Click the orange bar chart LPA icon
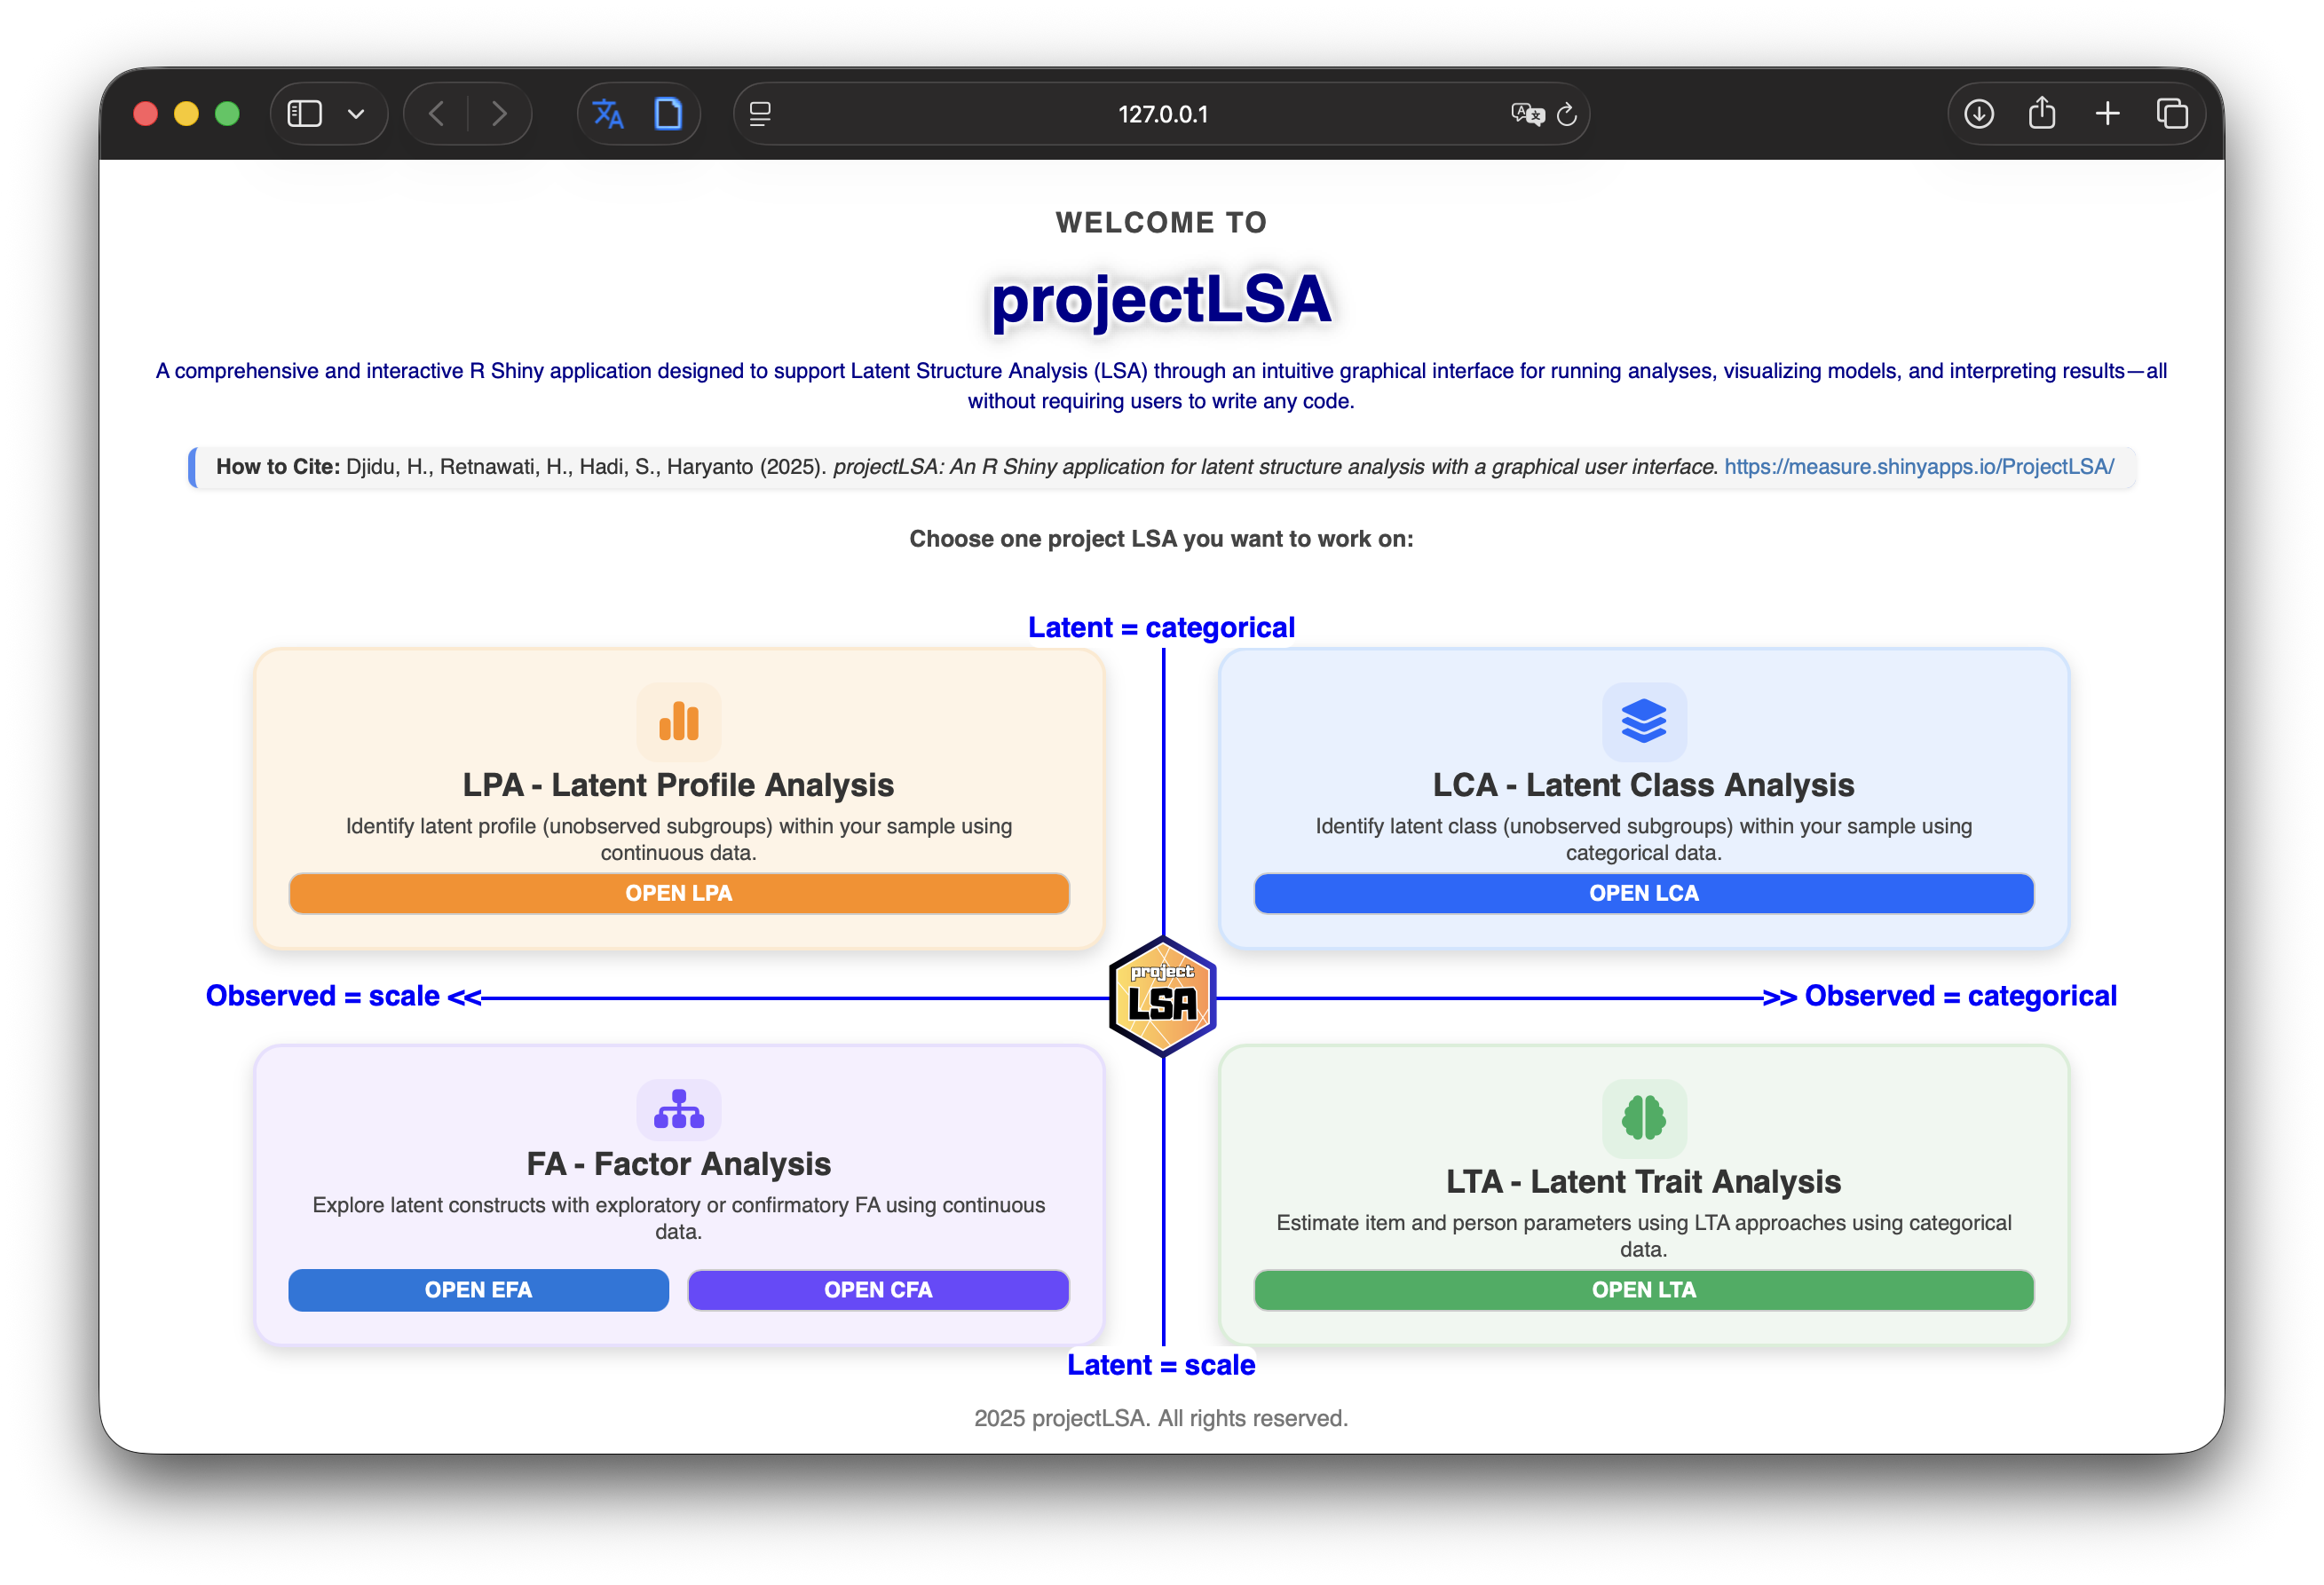The image size is (2324, 1585). click(678, 721)
